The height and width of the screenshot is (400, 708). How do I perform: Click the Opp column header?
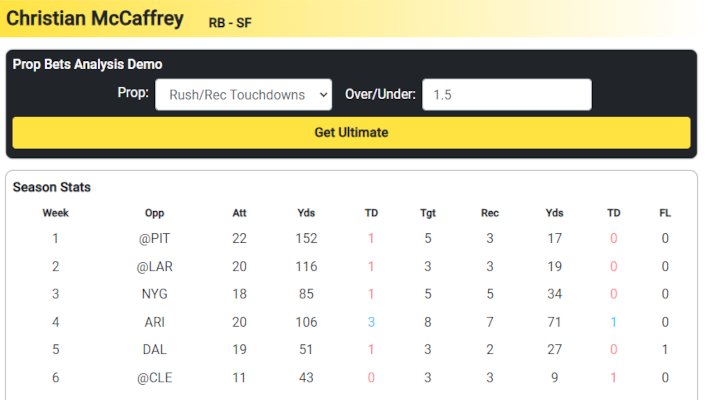tap(154, 213)
